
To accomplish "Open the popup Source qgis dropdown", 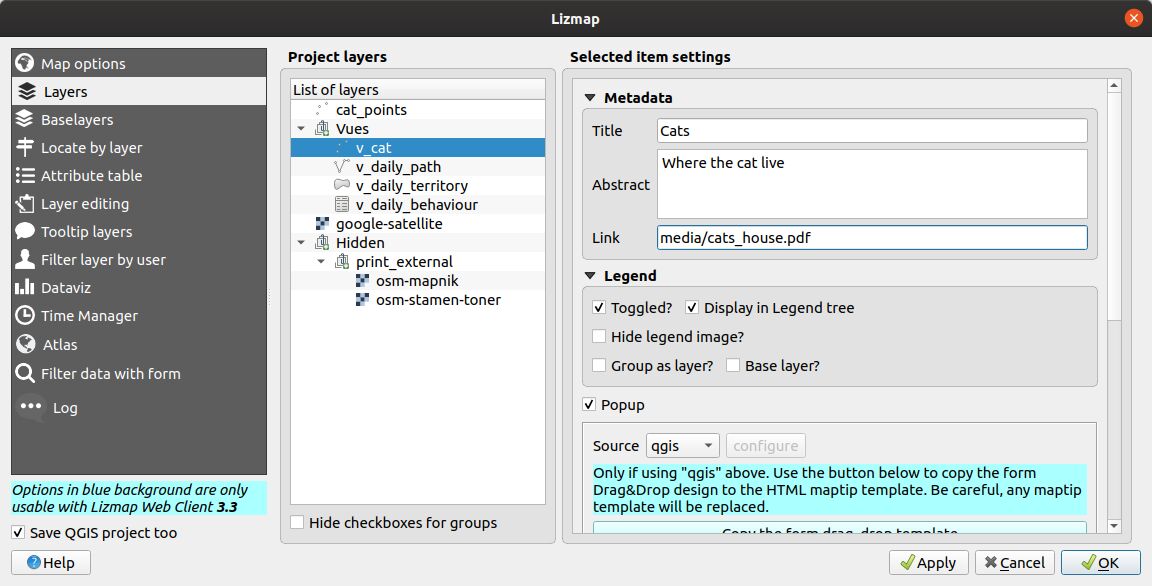I will [683, 446].
